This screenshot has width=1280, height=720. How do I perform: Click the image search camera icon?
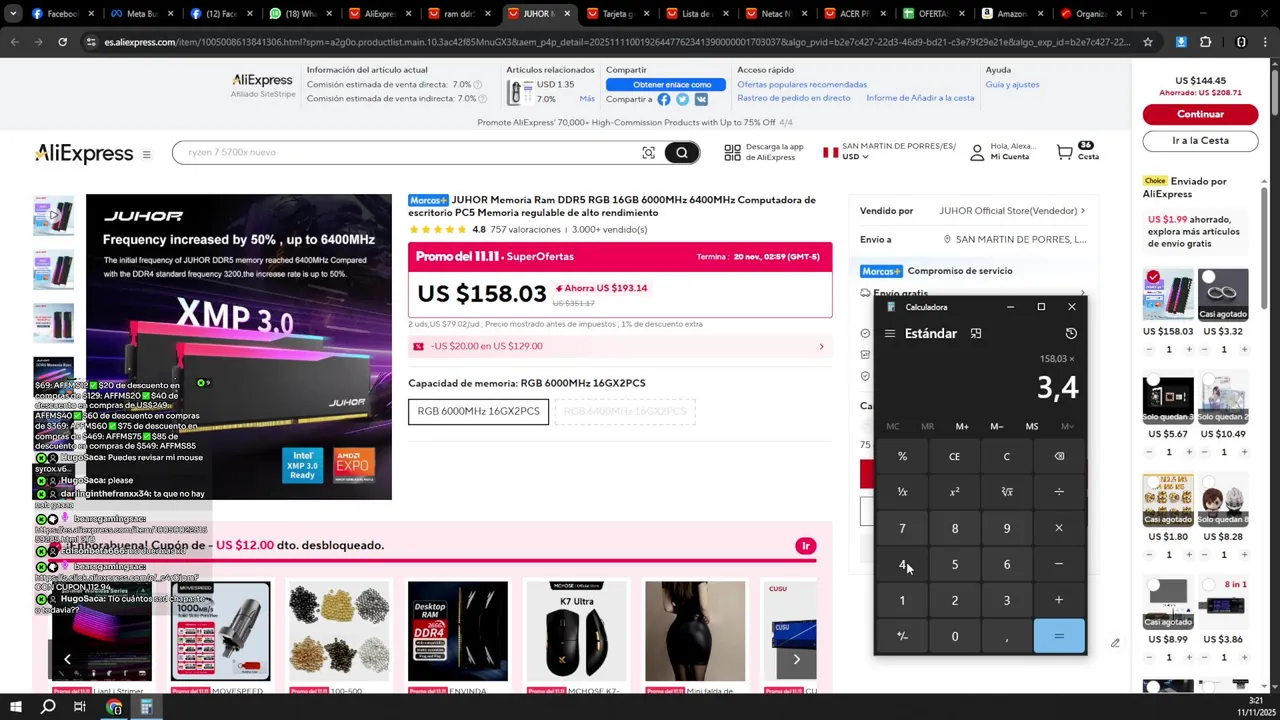648,152
